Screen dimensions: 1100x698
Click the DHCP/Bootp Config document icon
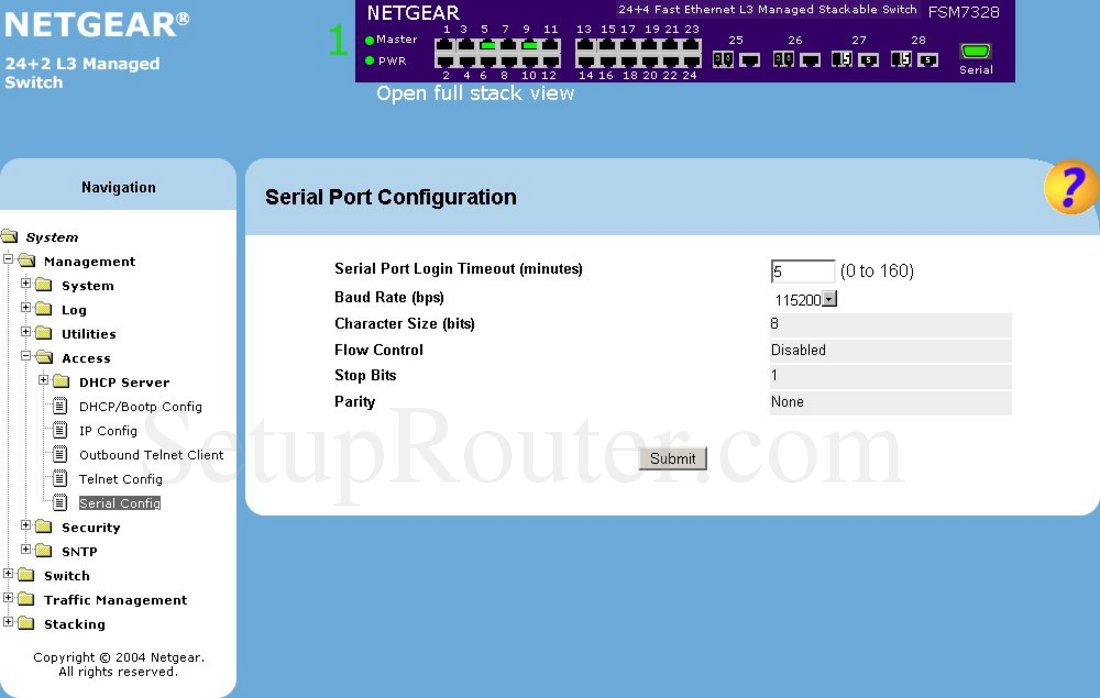point(60,407)
